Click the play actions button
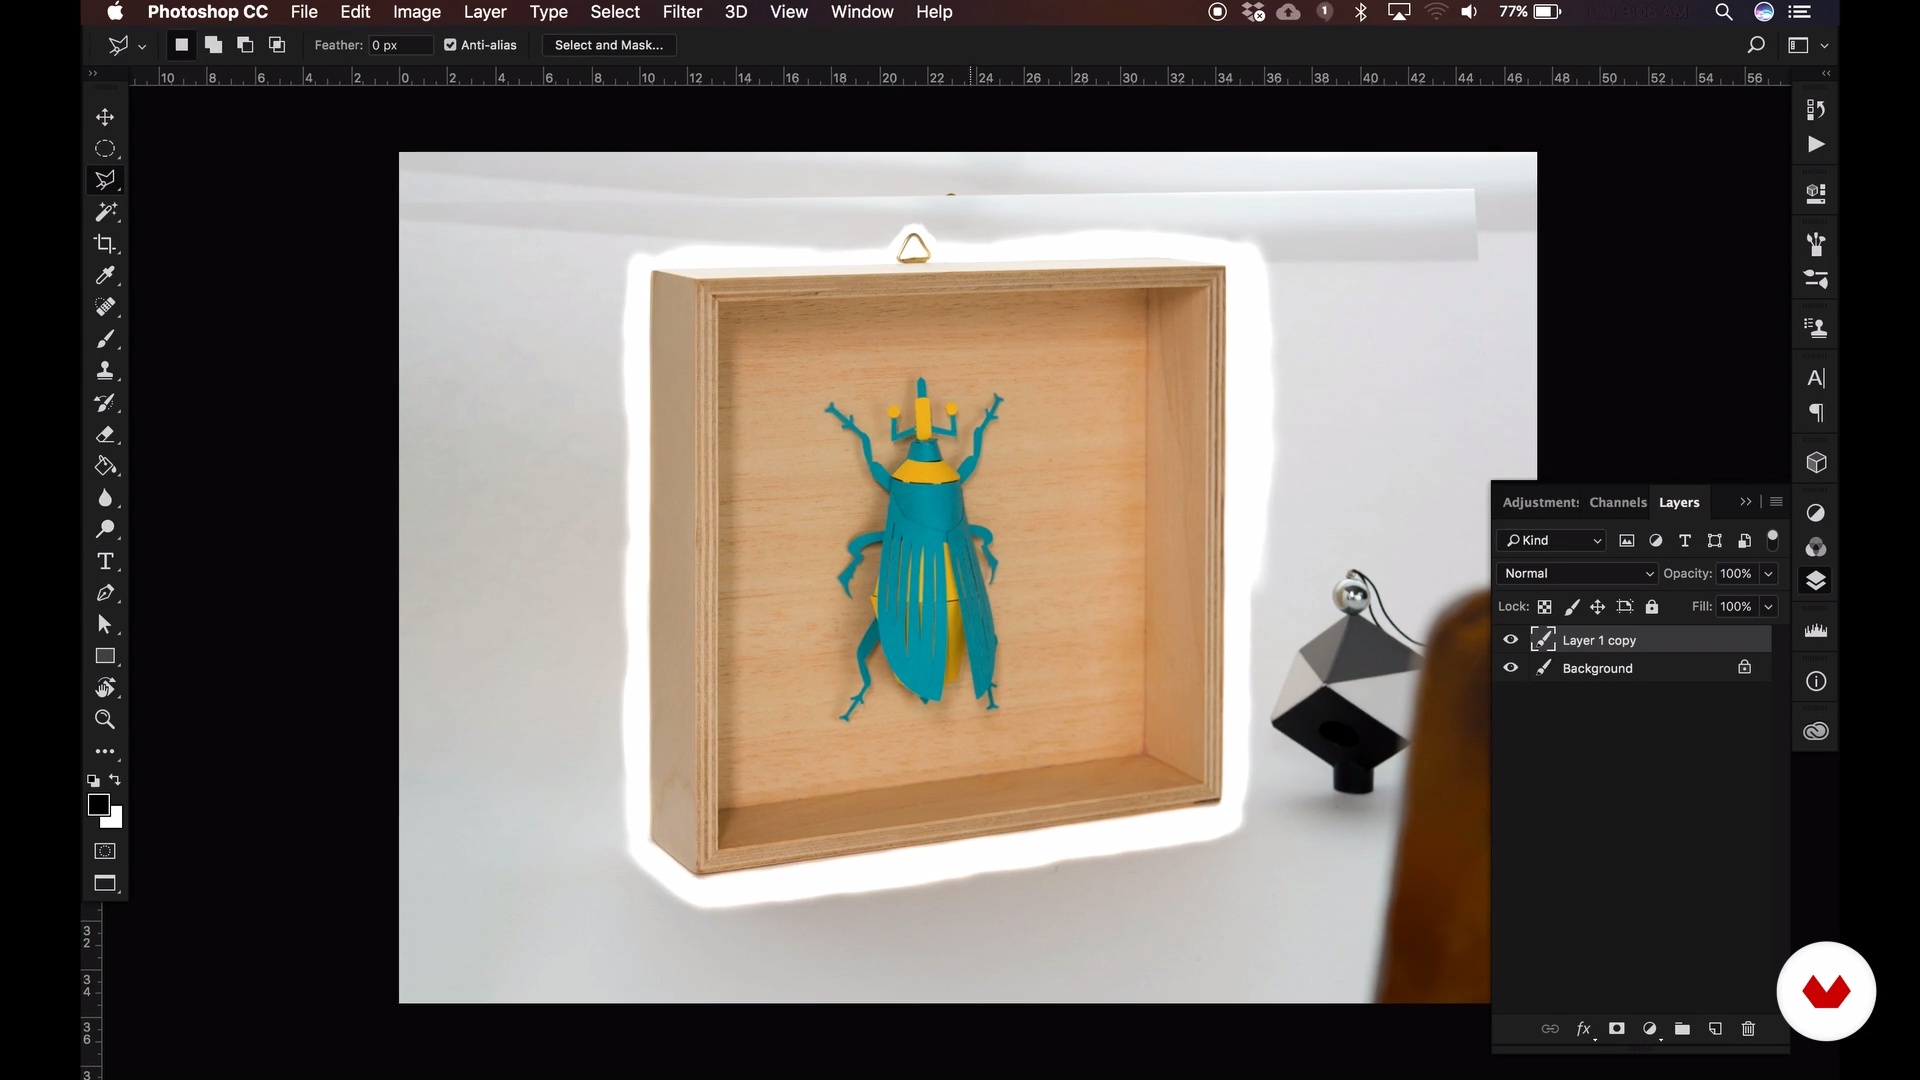Viewport: 1920px width, 1080px height. (1816, 144)
